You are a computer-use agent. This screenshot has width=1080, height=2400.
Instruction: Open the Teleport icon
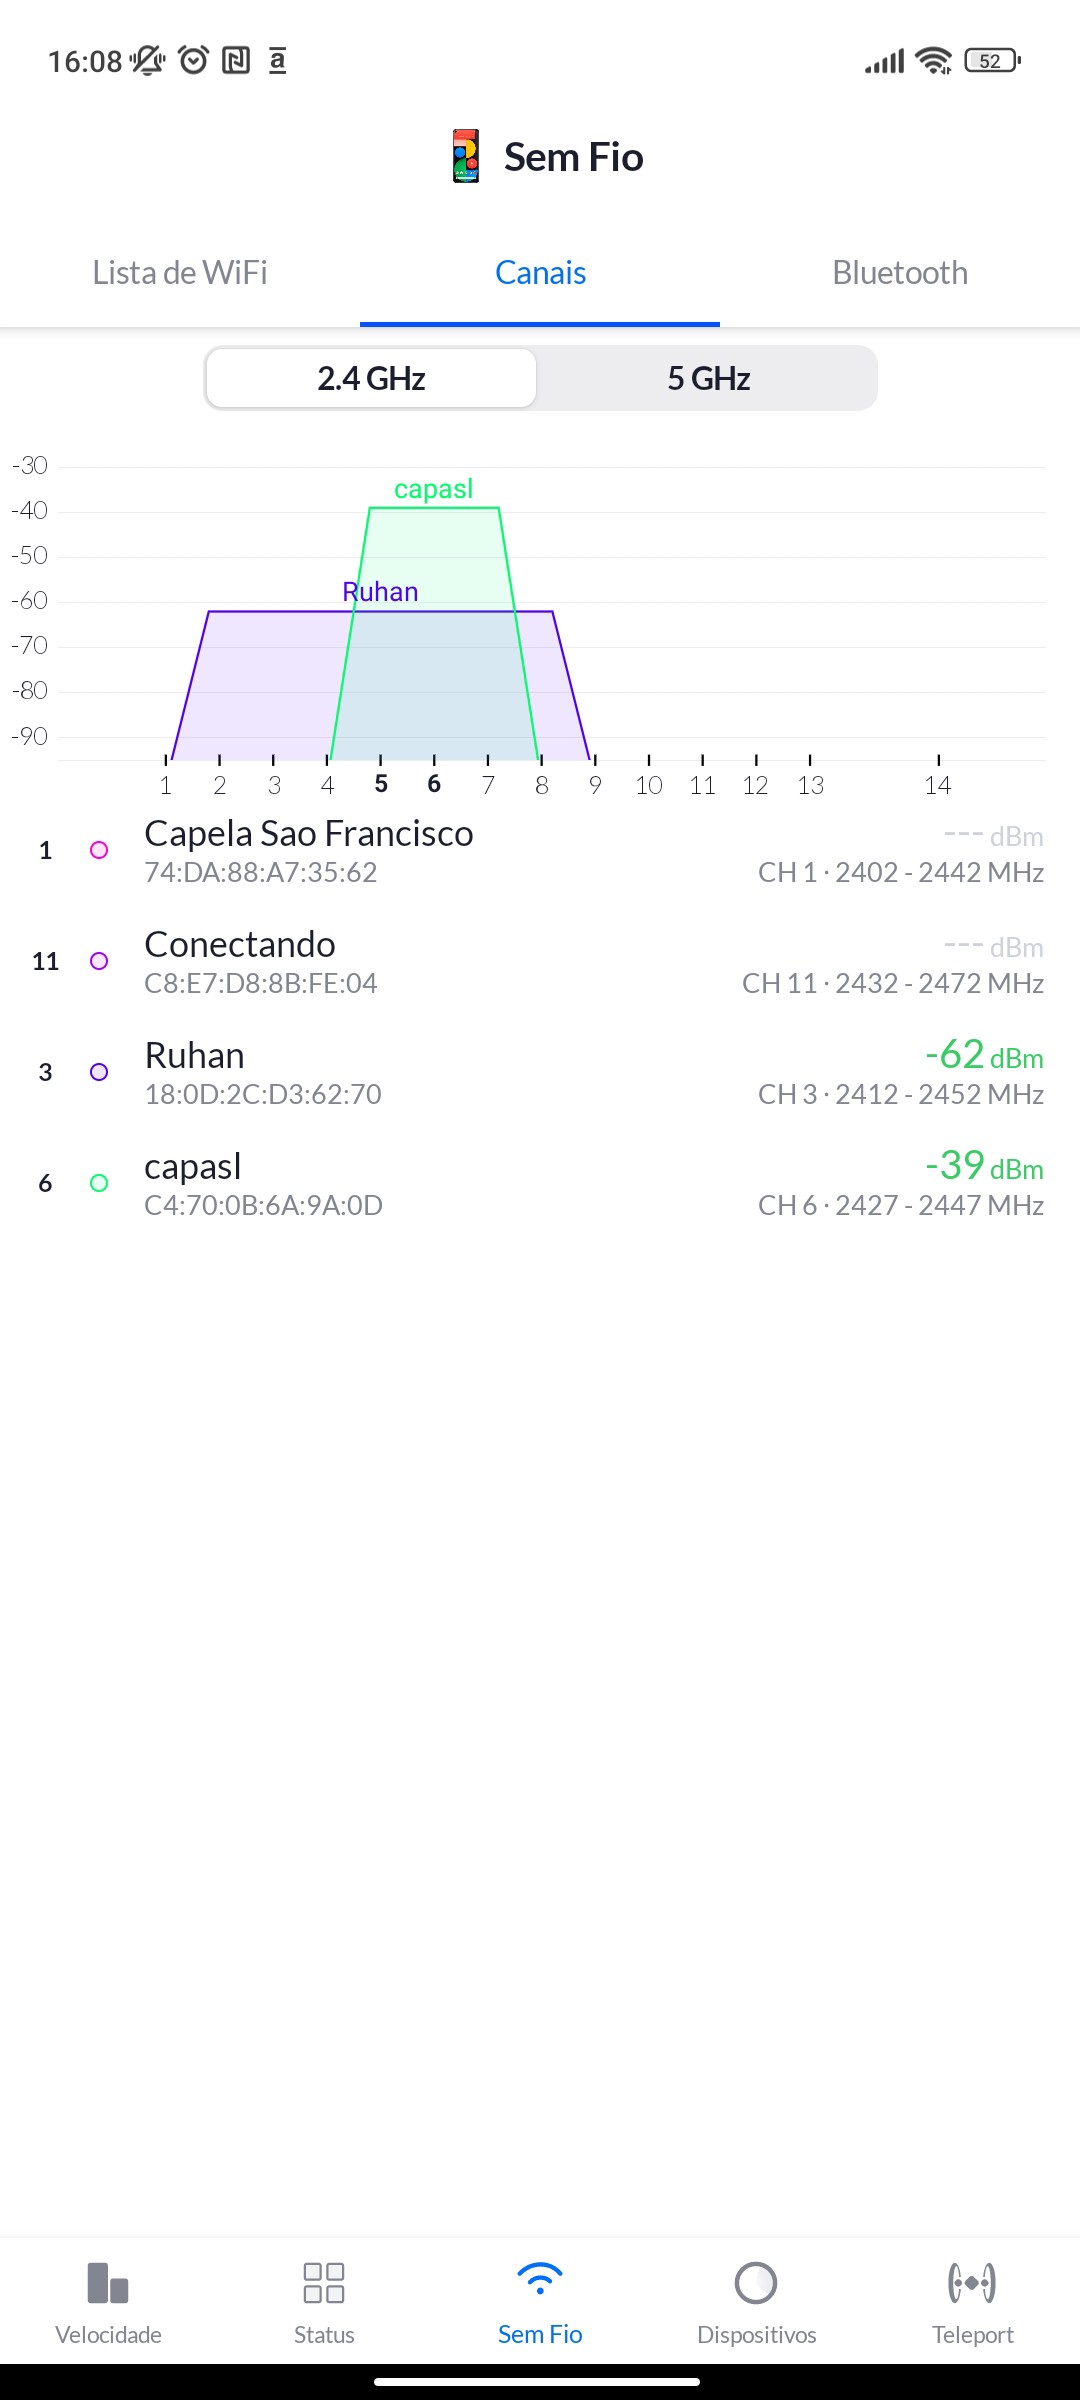[x=972, y=2283]
